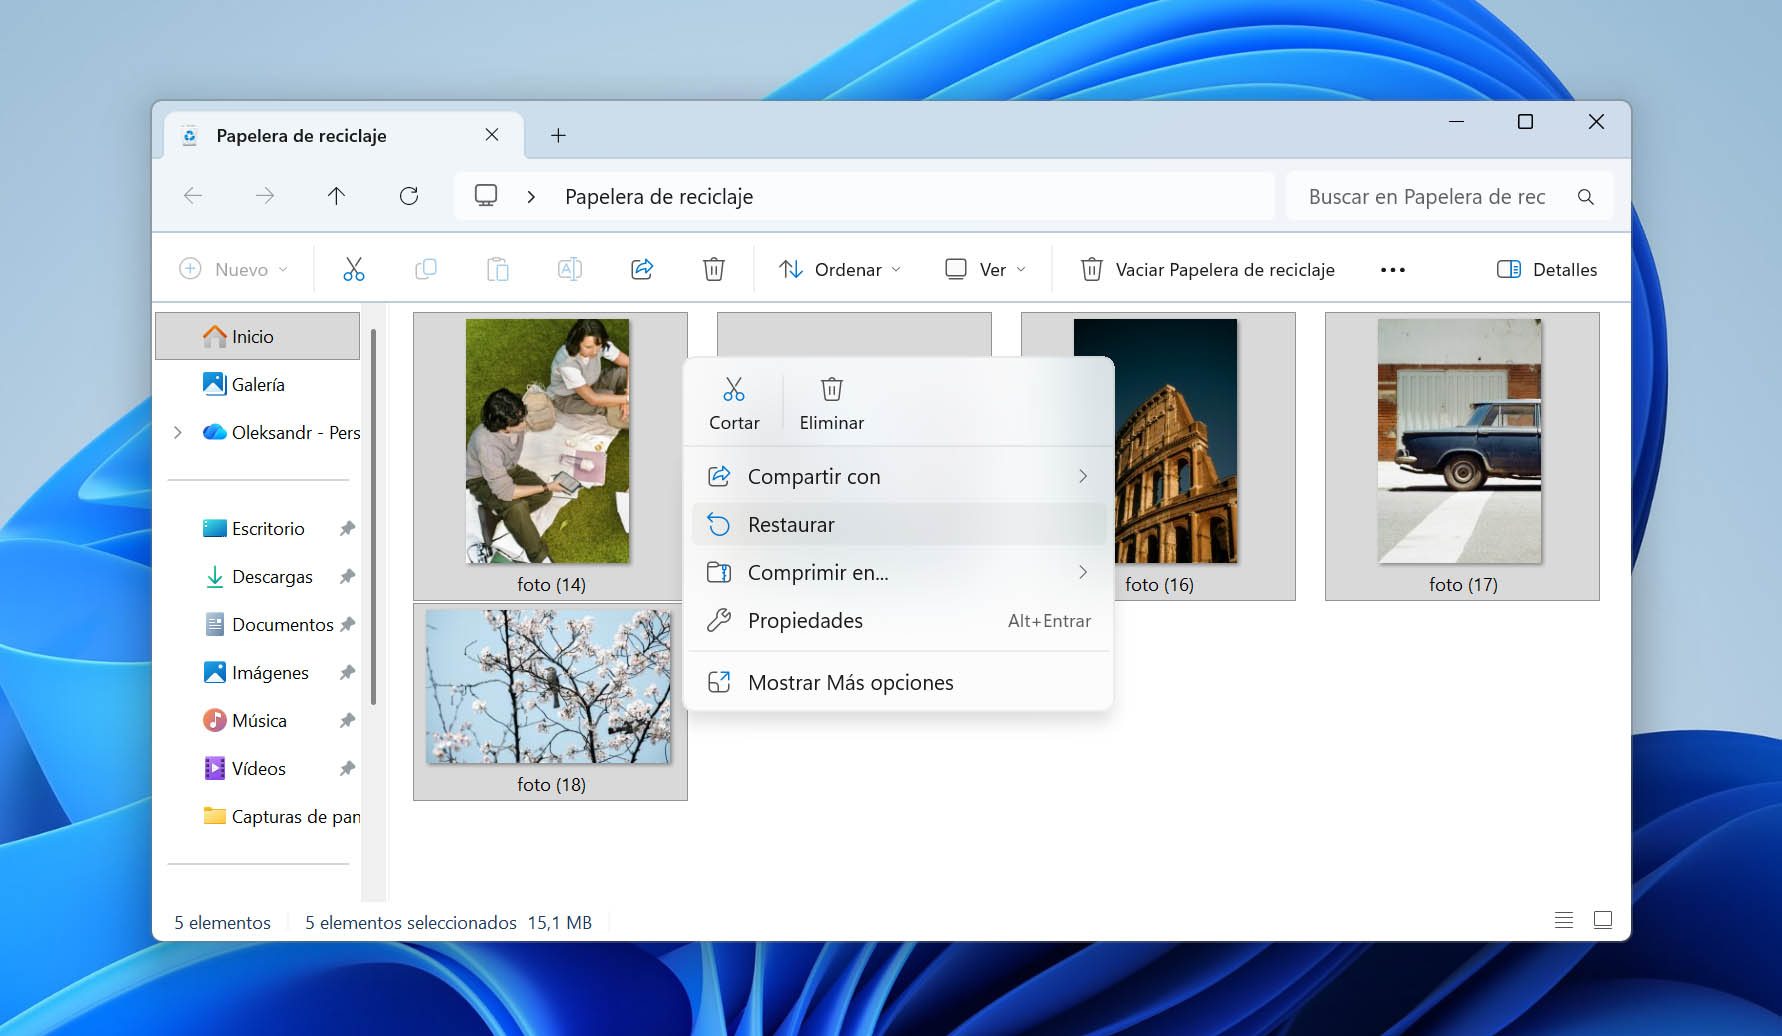Open the Comprimir en... submenu
1782x1036 pixels.
click(899, 572)
